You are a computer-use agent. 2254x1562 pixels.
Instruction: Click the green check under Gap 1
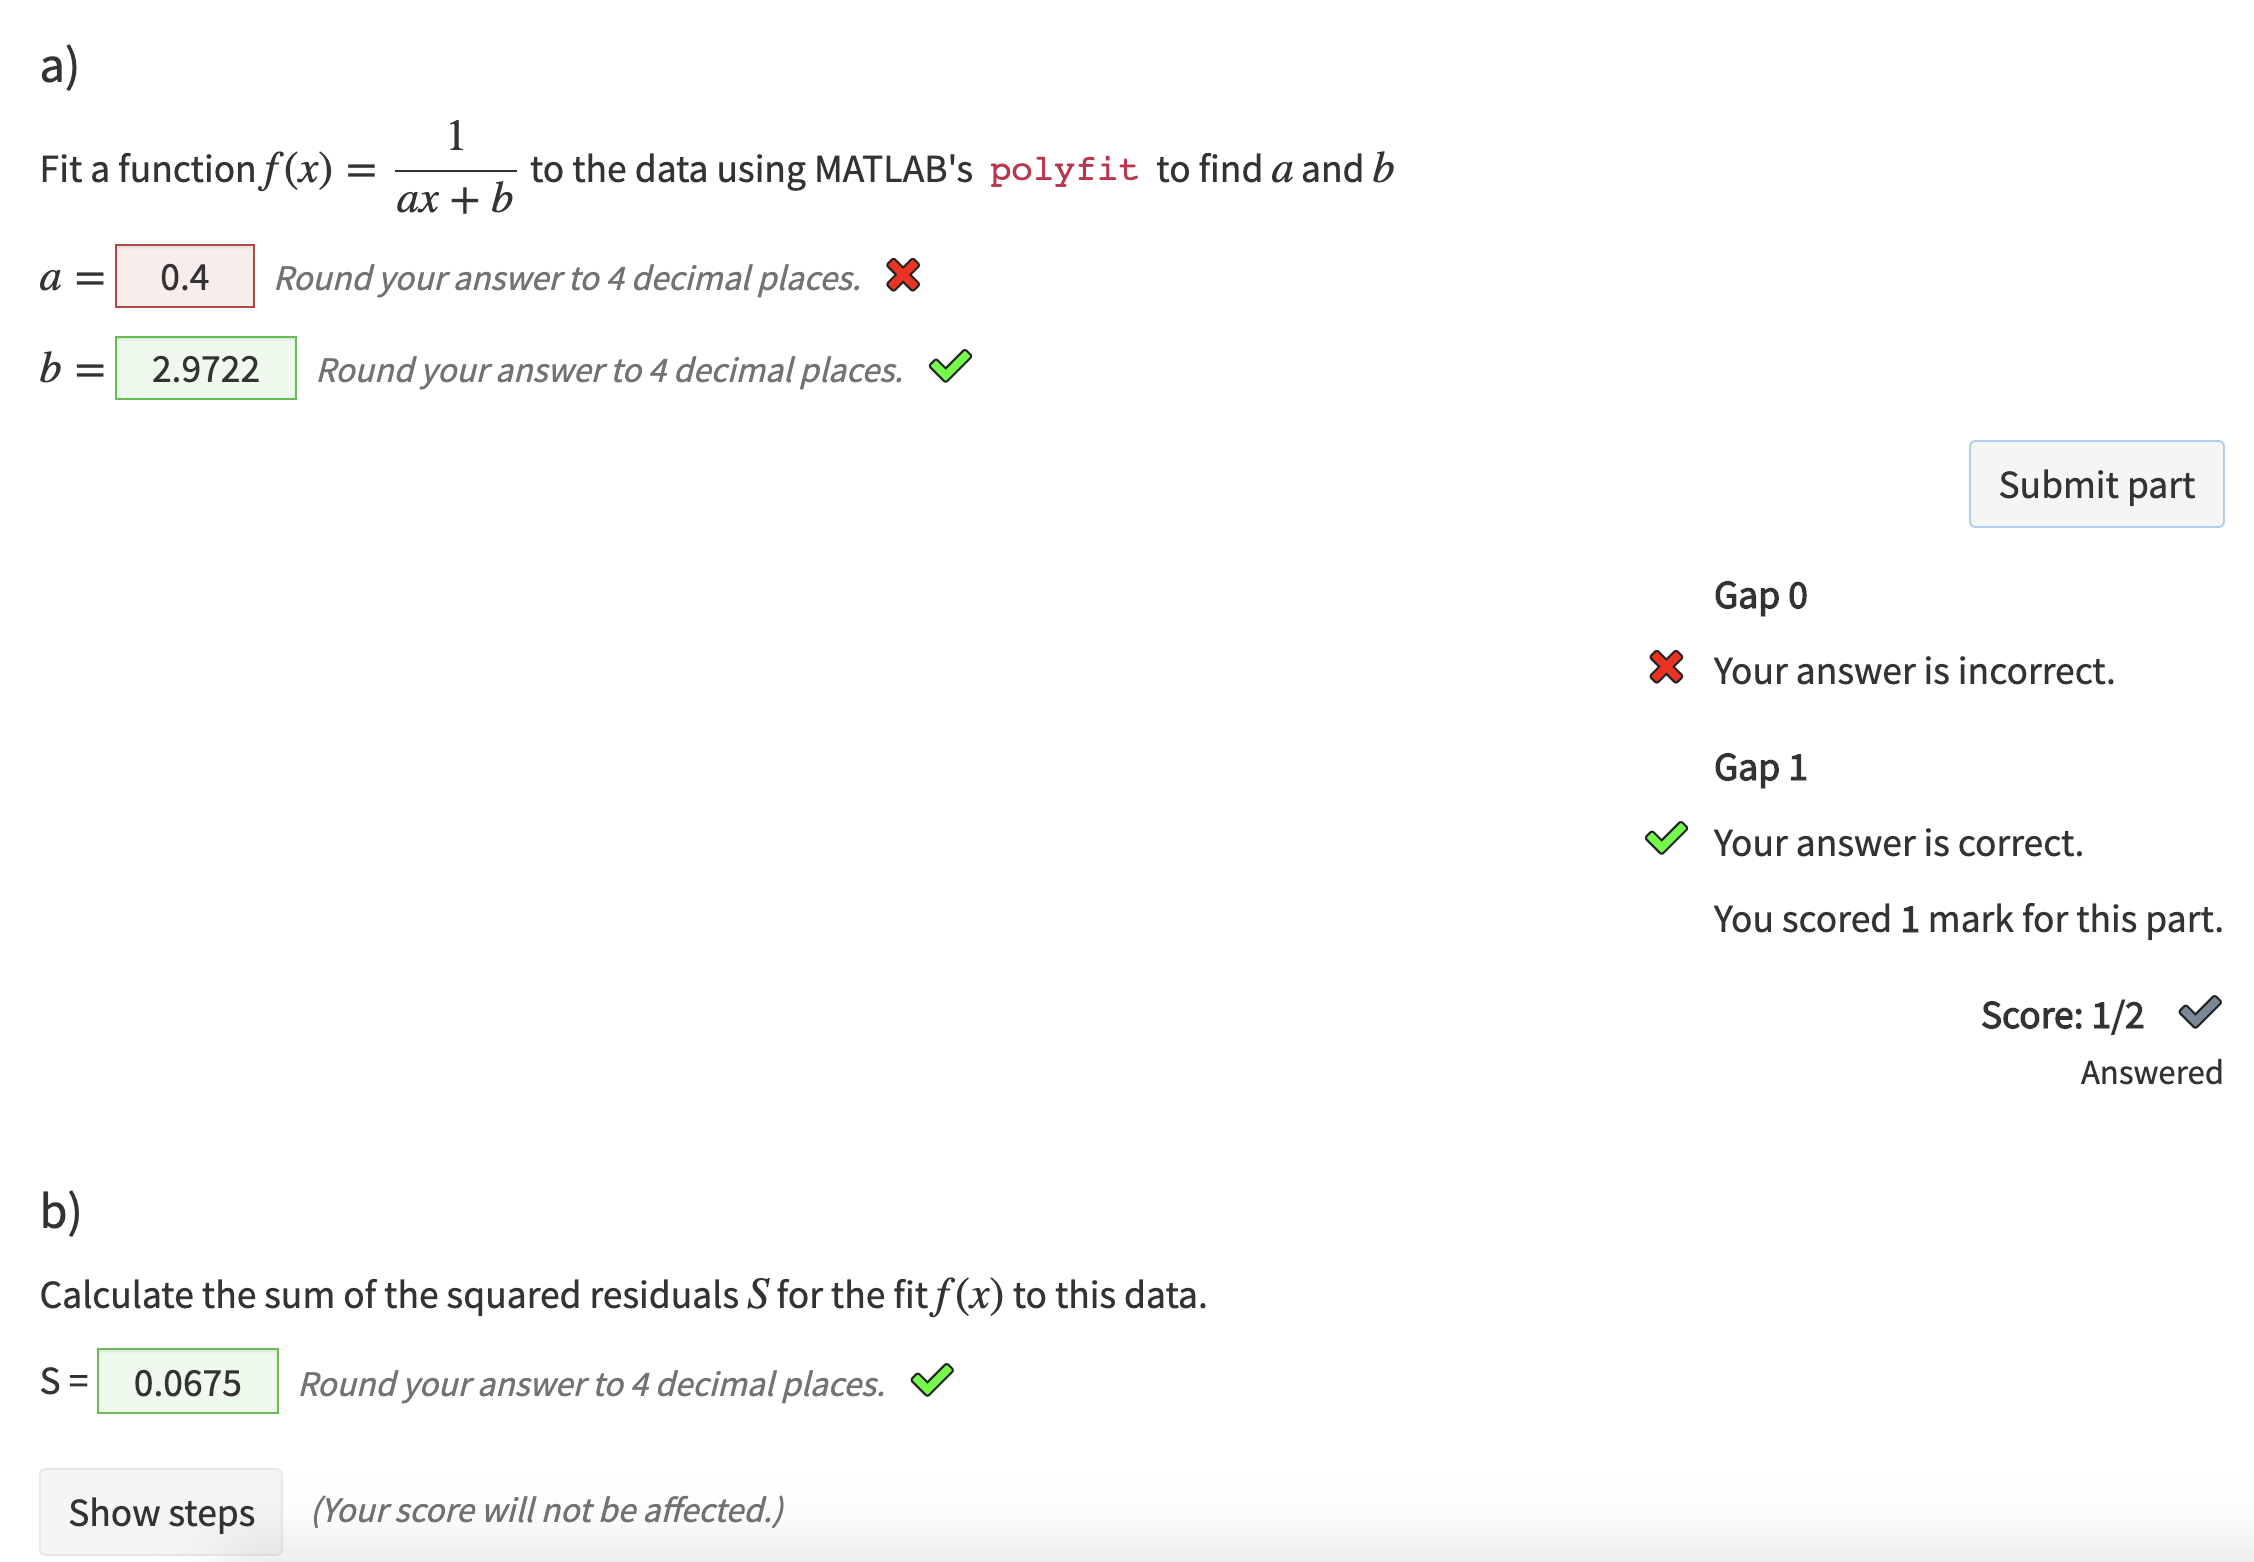[x=1666, y=839]
